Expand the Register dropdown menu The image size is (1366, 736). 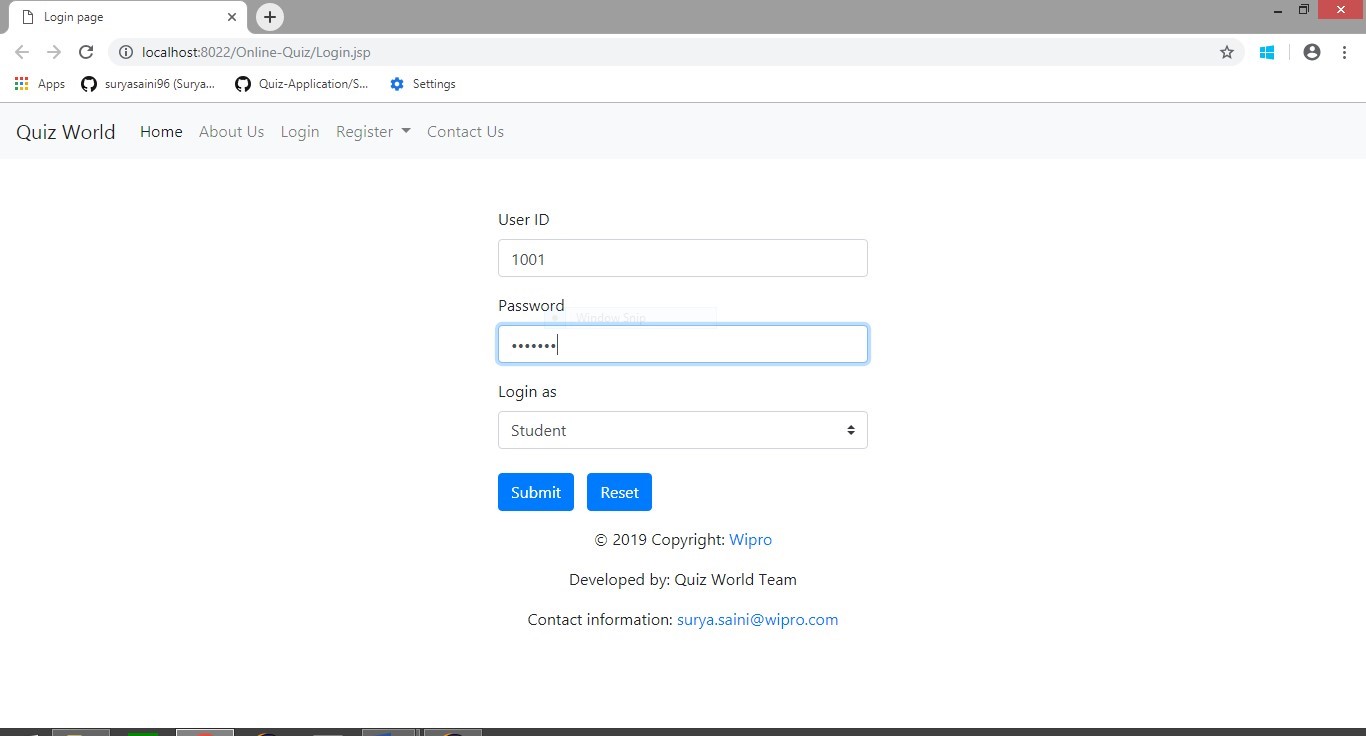pos(373,132)
